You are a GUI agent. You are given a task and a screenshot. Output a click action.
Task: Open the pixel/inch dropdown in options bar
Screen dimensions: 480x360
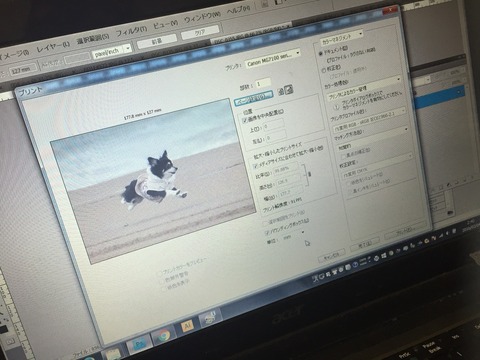(x=112, y=52)
